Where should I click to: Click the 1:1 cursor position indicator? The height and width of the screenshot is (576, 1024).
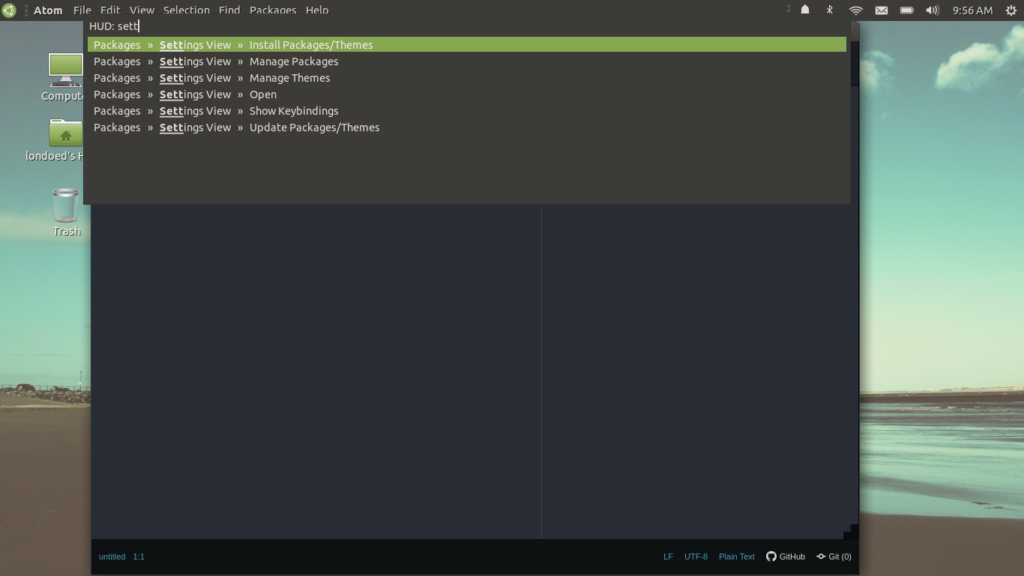tap(138, 556)
